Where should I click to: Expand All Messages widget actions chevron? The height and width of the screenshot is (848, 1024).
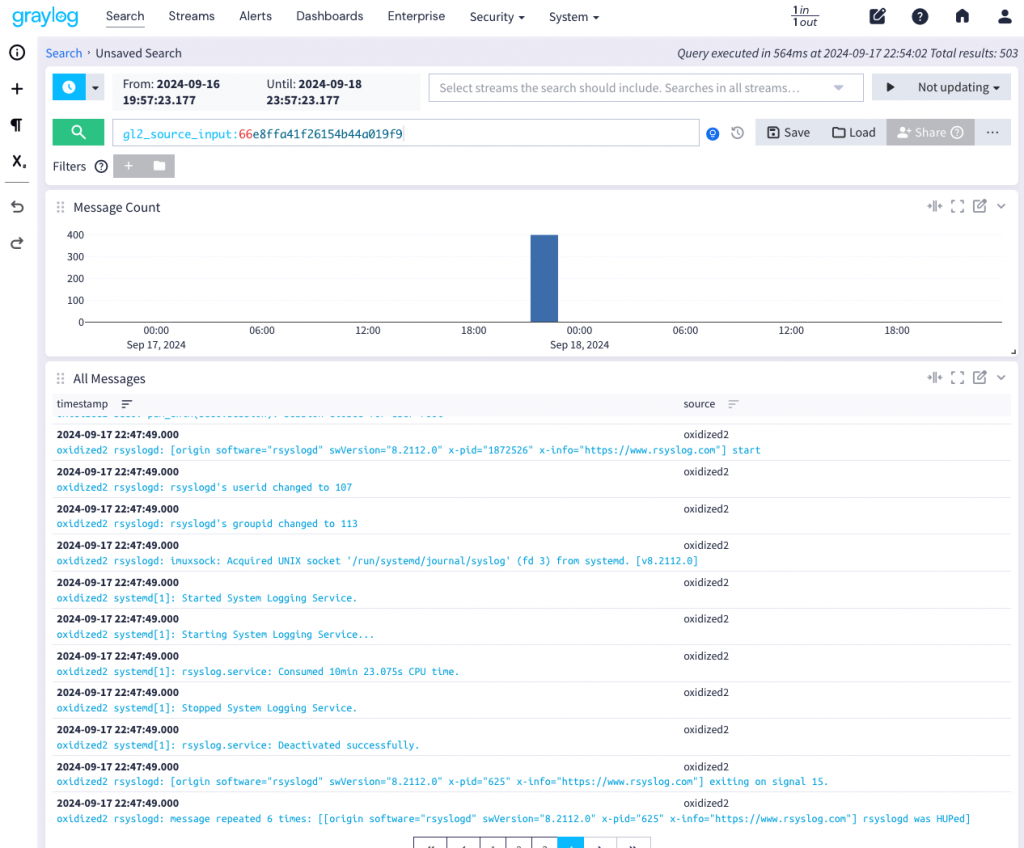click(1001, 378)
